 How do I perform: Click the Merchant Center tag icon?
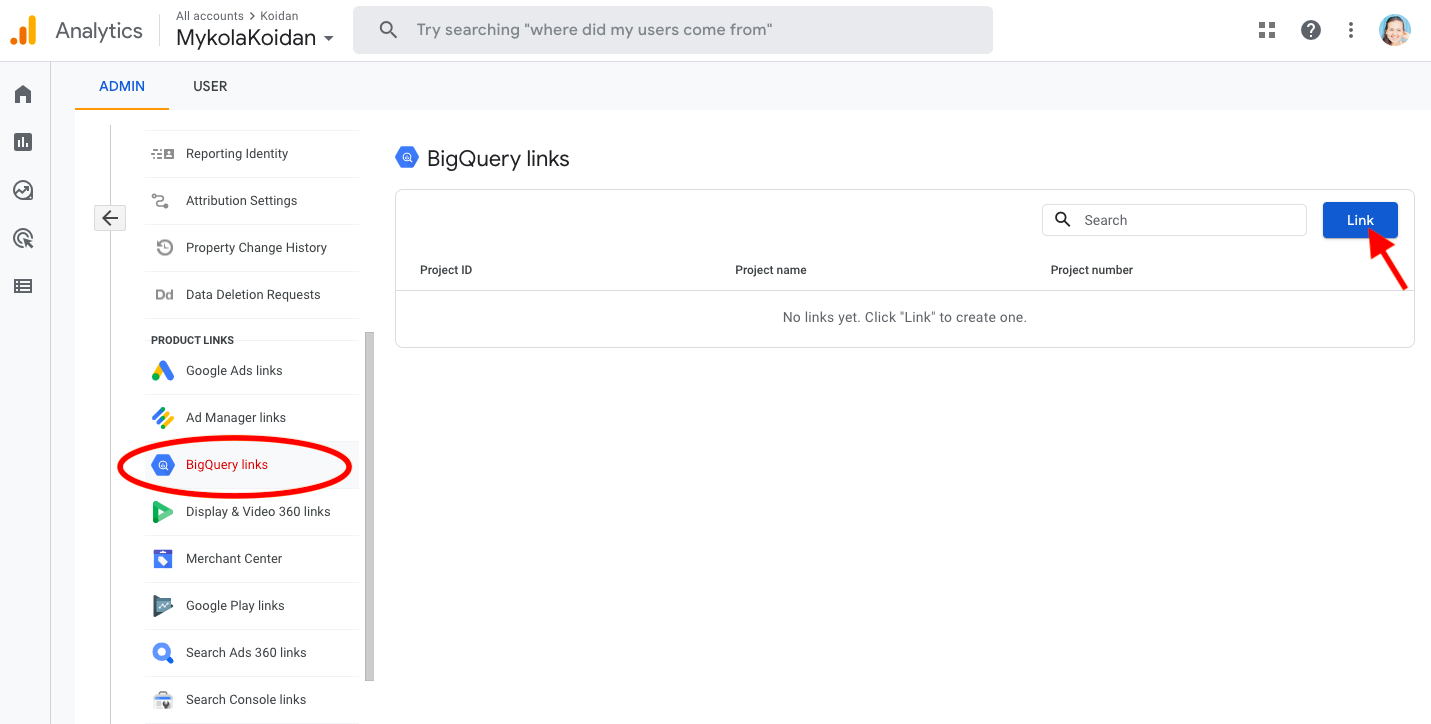[163, 559]
